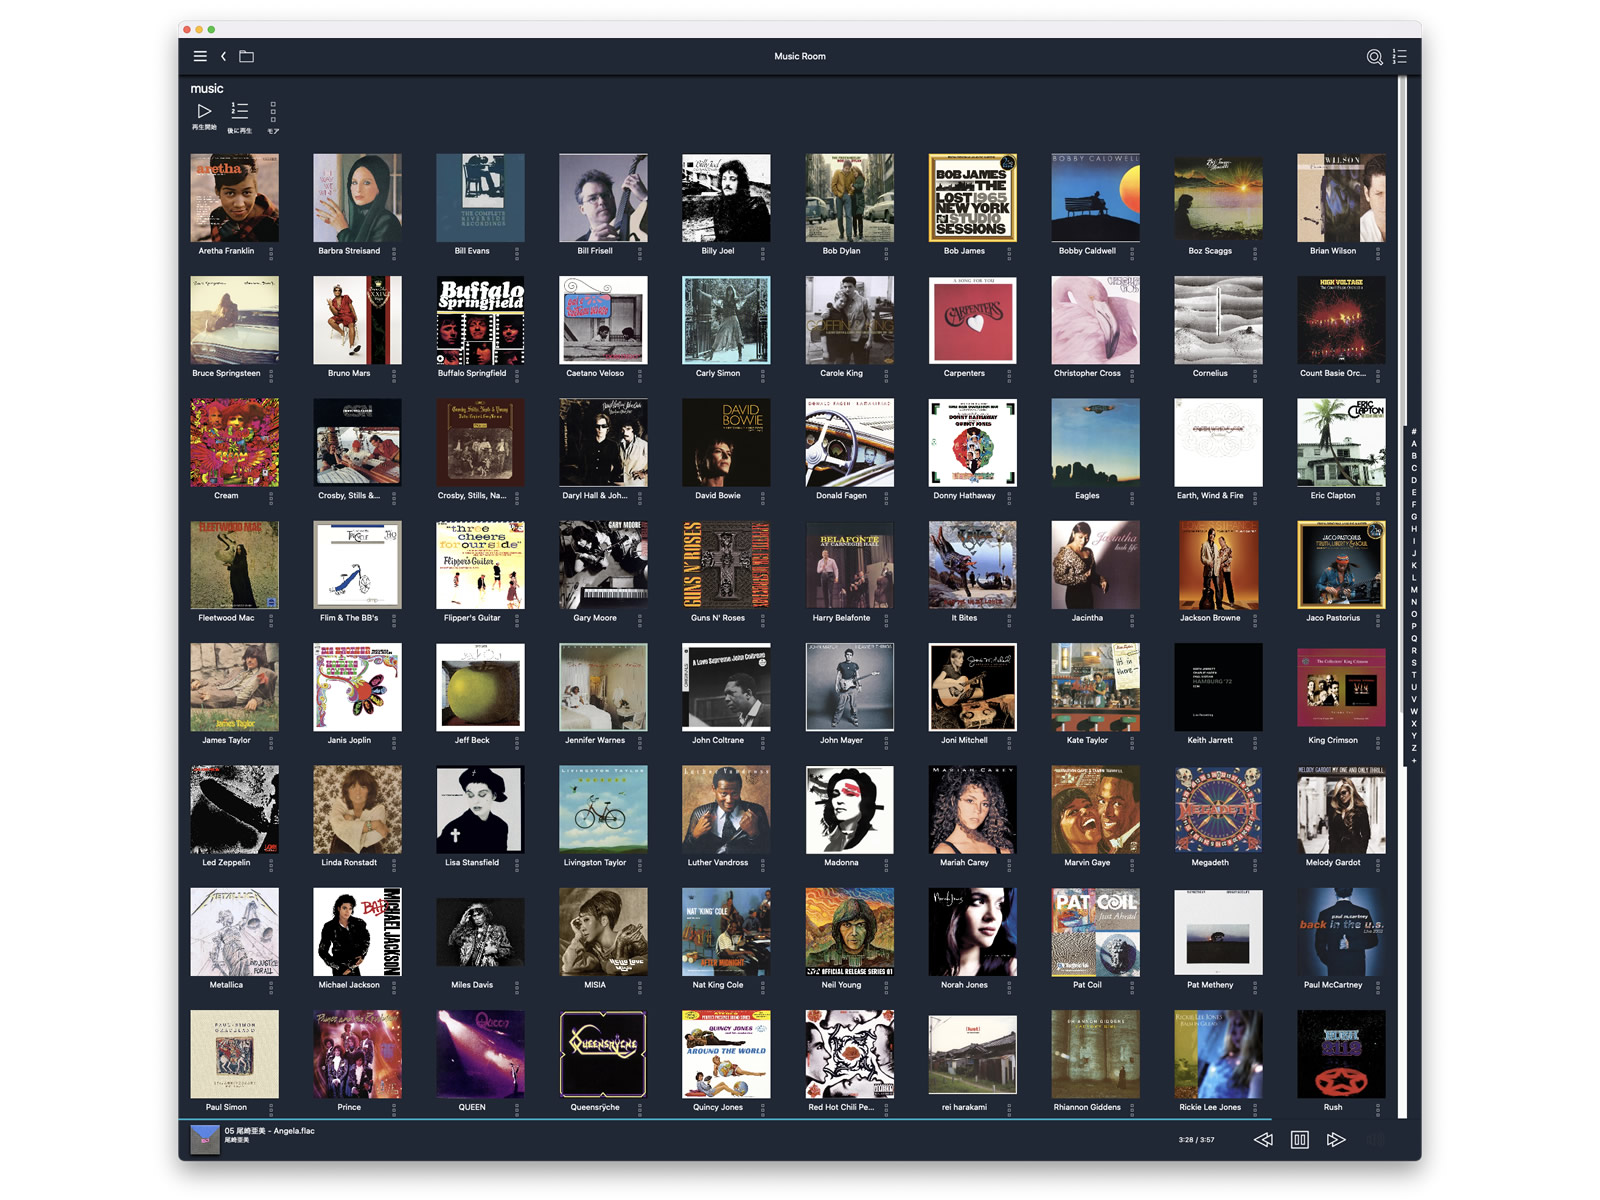Open the Megadeth album cover
This screenshot has height=1200, width=1600.
click(x=1218, y=809)
